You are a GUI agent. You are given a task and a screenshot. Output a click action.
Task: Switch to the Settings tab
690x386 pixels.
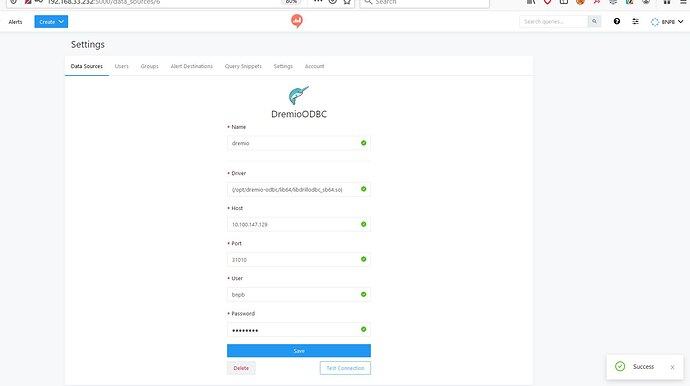click(283, 66)
